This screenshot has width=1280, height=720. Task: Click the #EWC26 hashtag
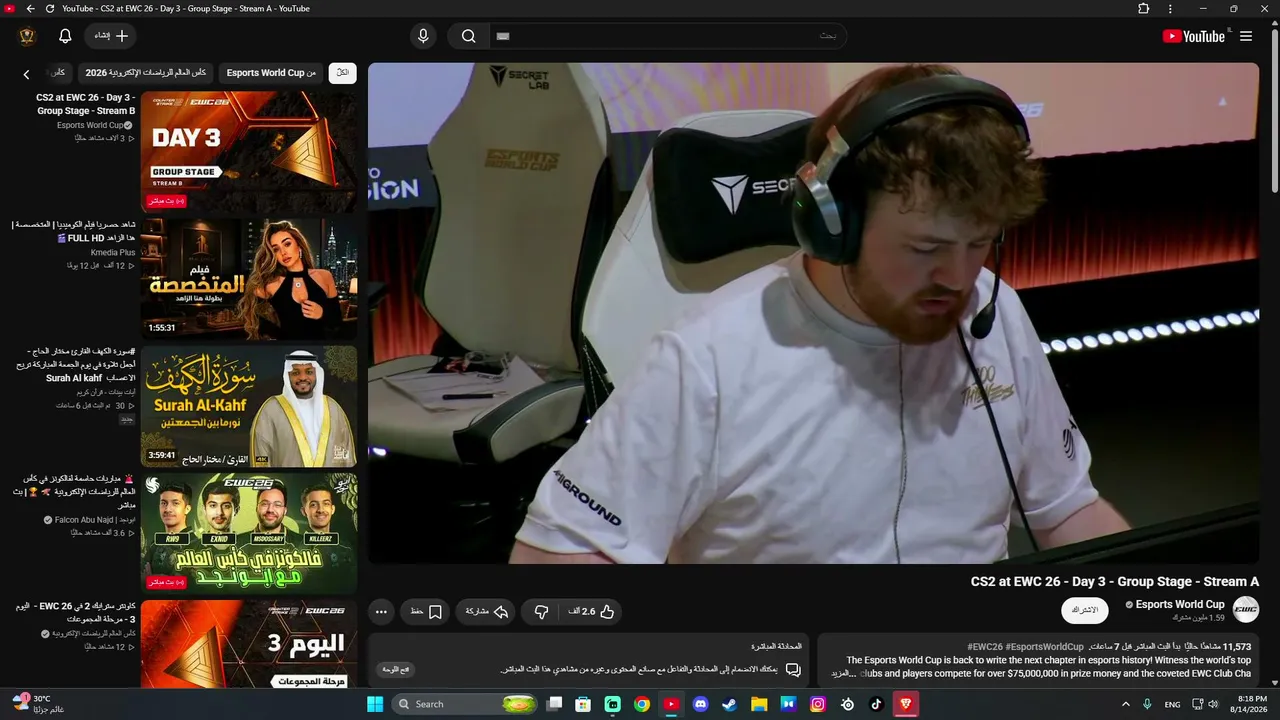click(x=985, y=647)
